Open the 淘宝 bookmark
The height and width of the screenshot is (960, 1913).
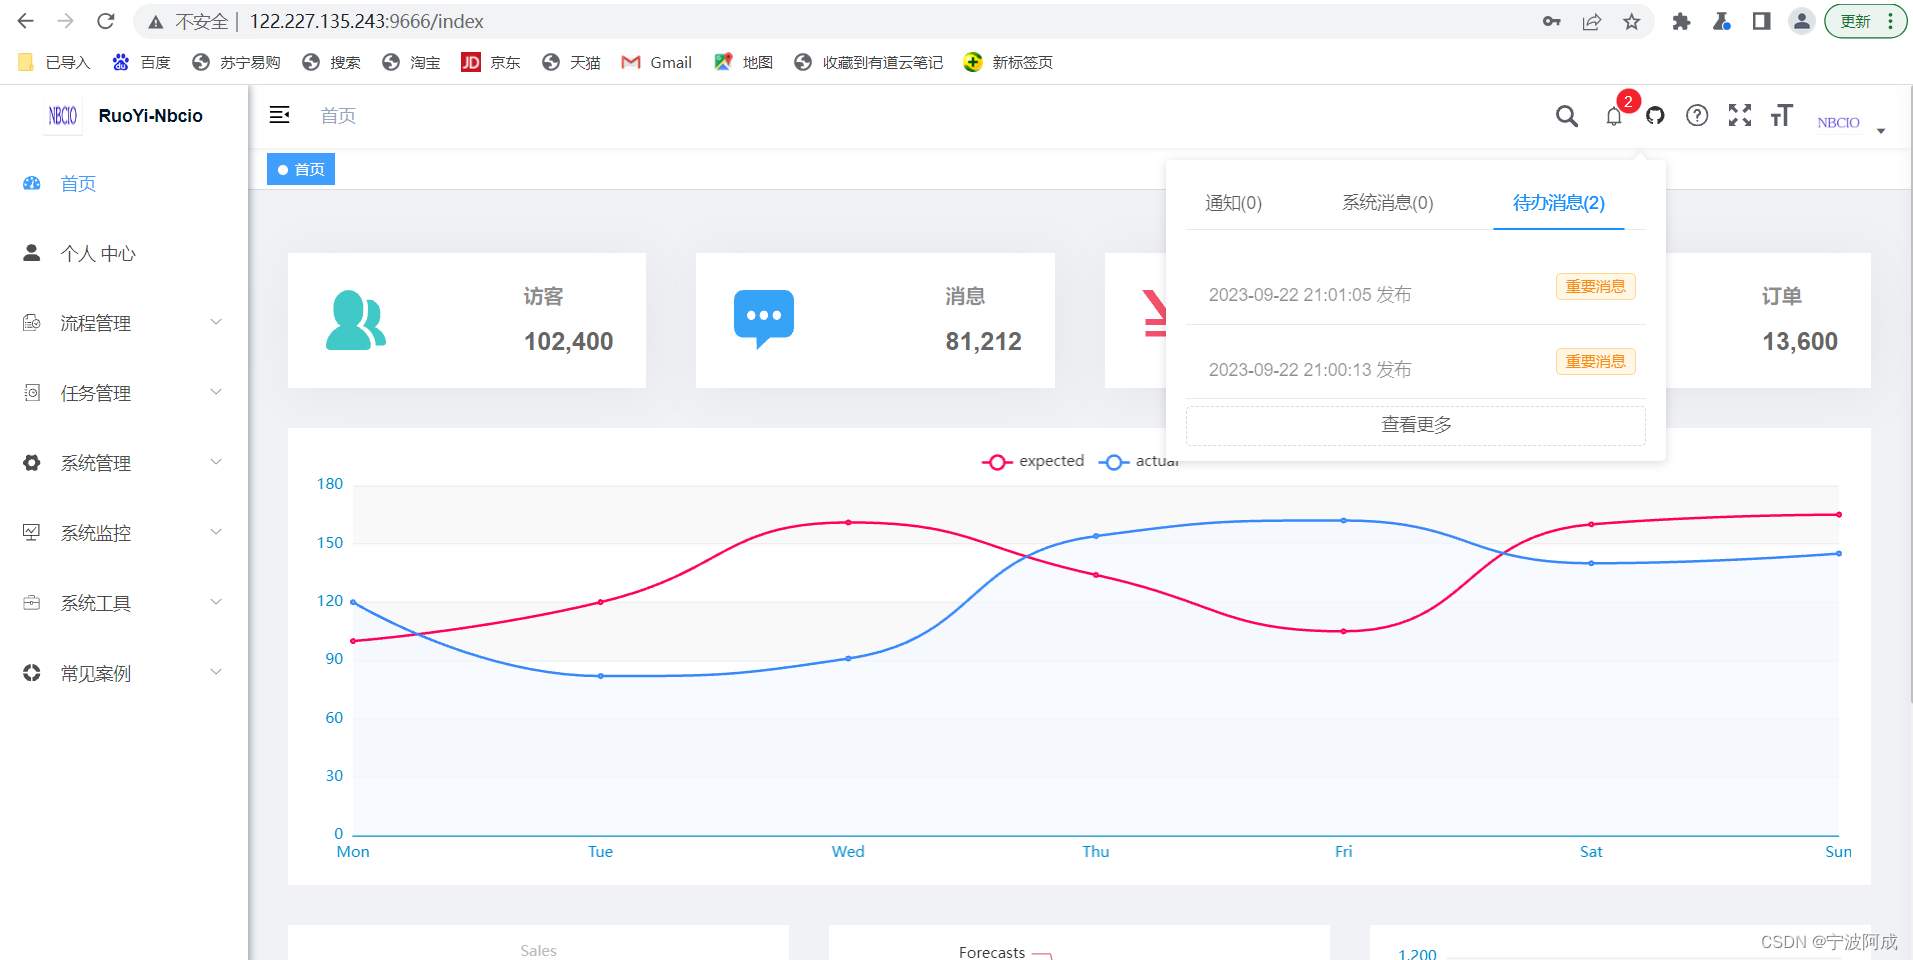tap(411, 62)
